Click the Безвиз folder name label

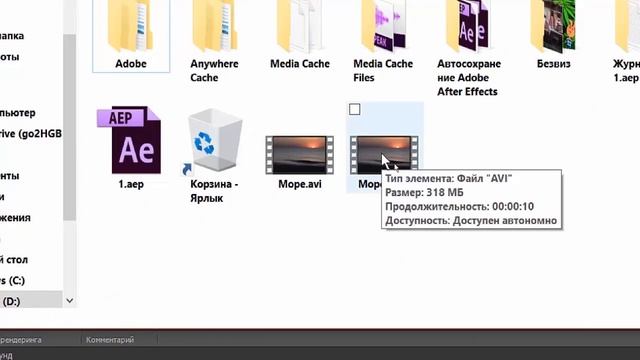(x=553, y=64)
